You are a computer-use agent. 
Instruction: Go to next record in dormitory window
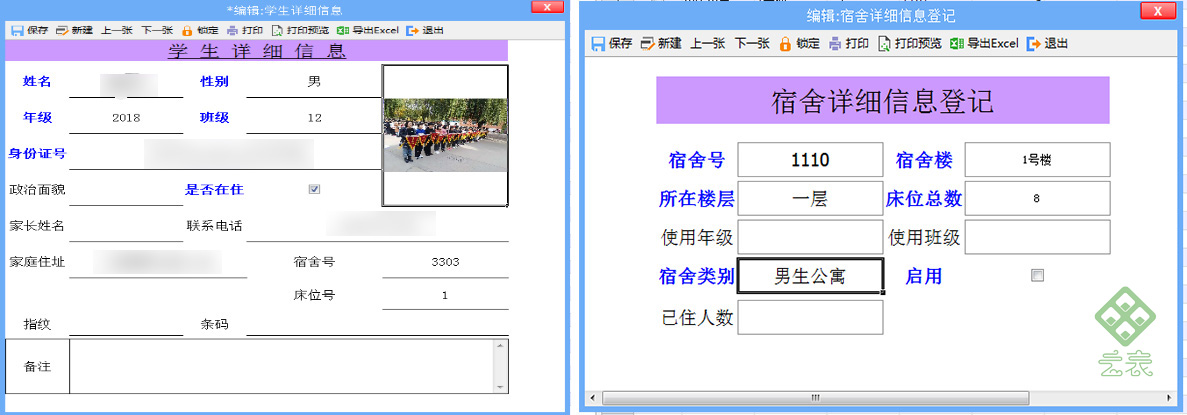pos(752,44)
